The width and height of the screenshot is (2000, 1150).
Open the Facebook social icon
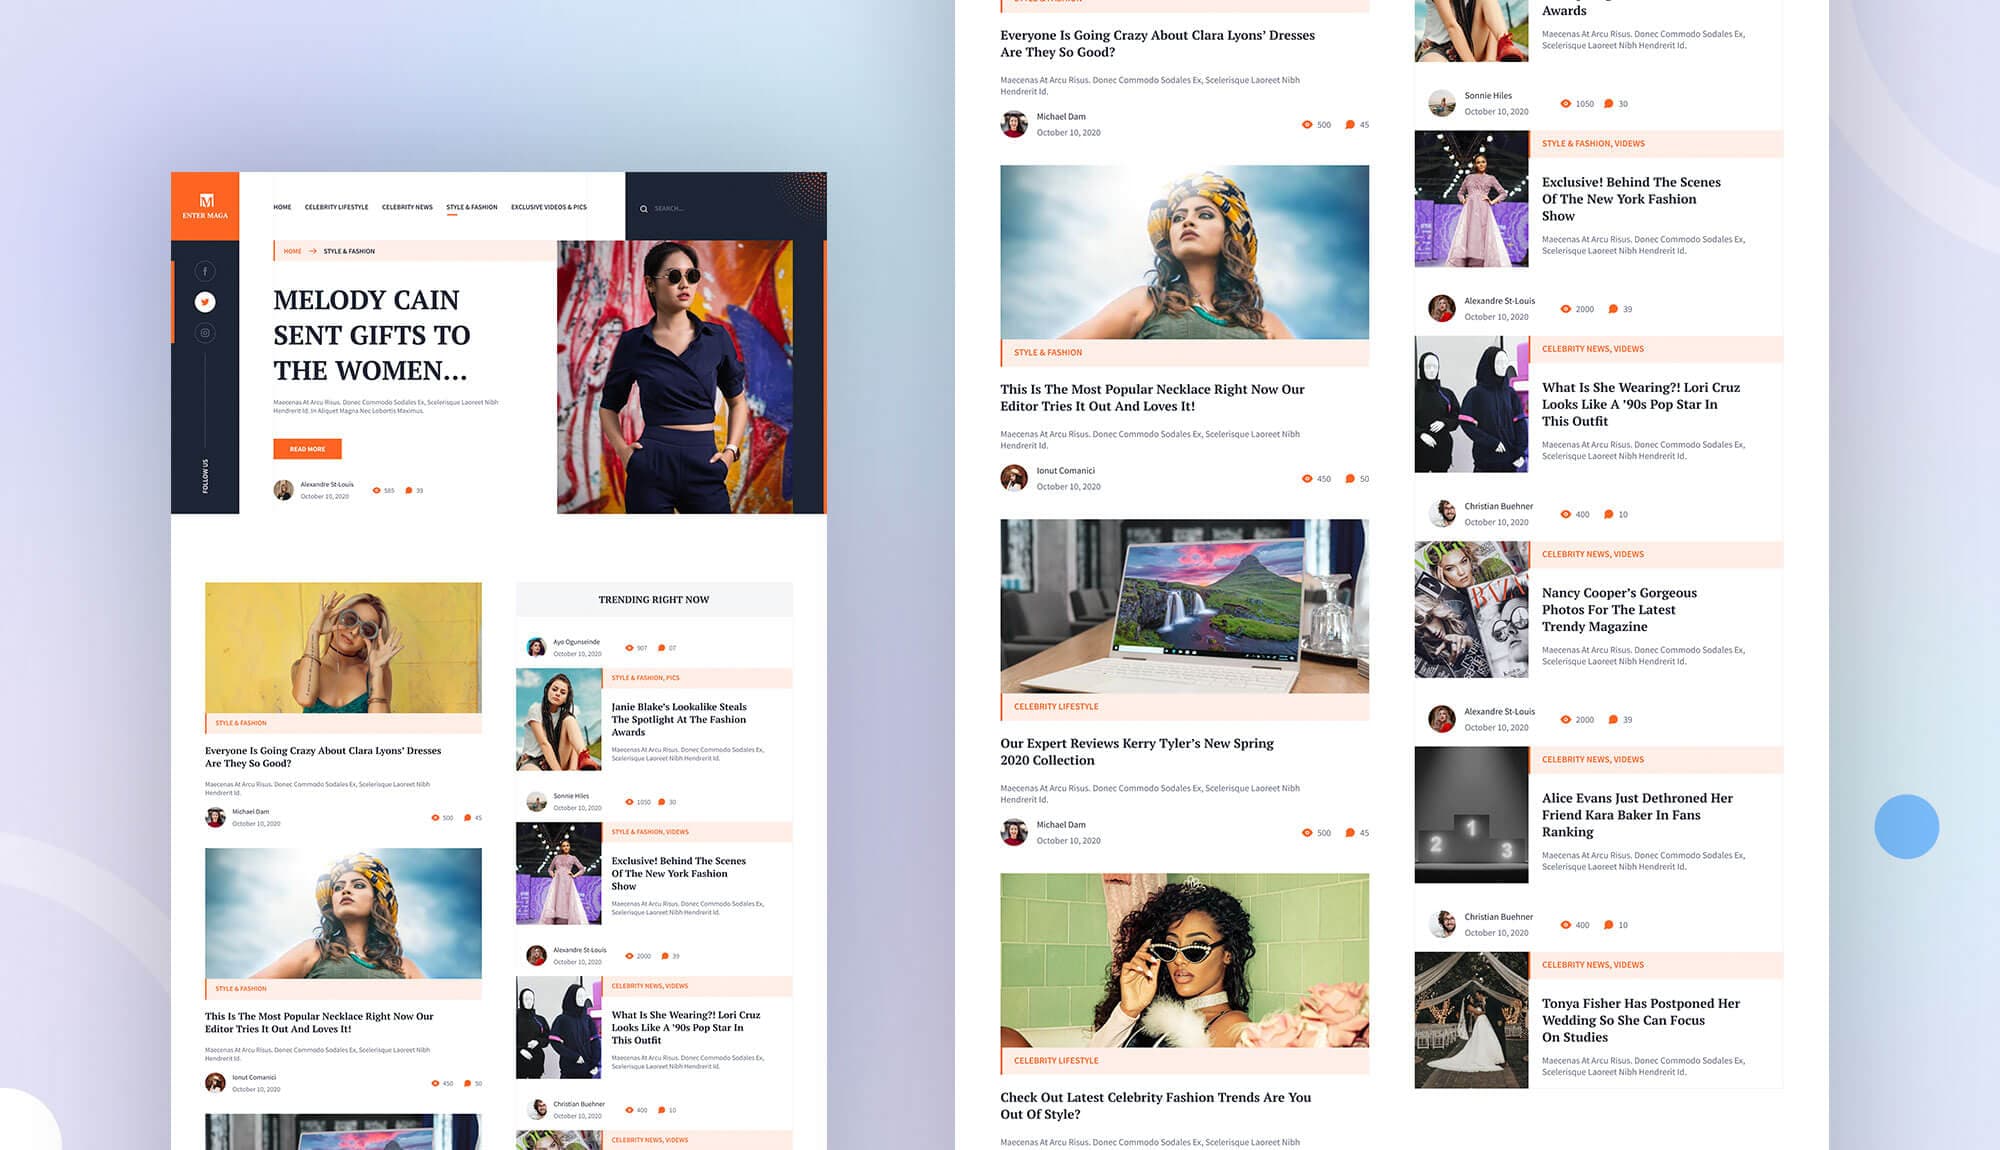[x=205, y=271]
